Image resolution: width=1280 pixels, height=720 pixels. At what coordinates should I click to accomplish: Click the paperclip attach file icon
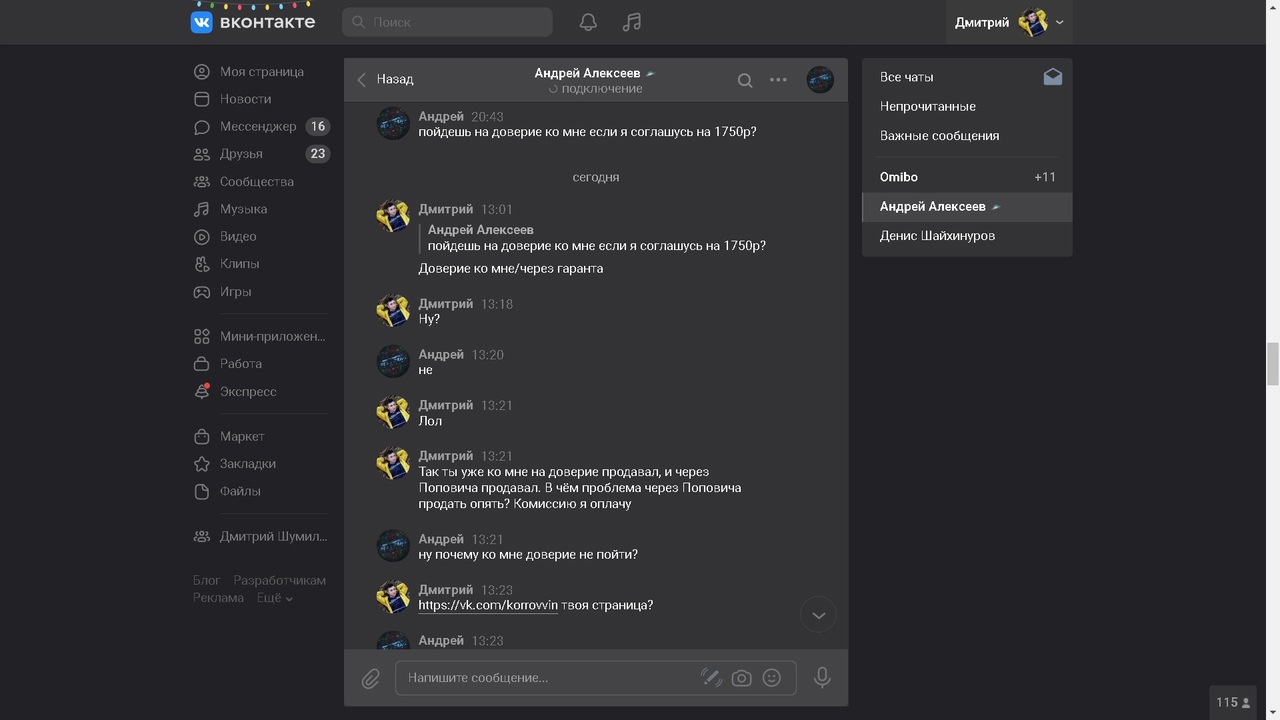(x=370, y=679)
